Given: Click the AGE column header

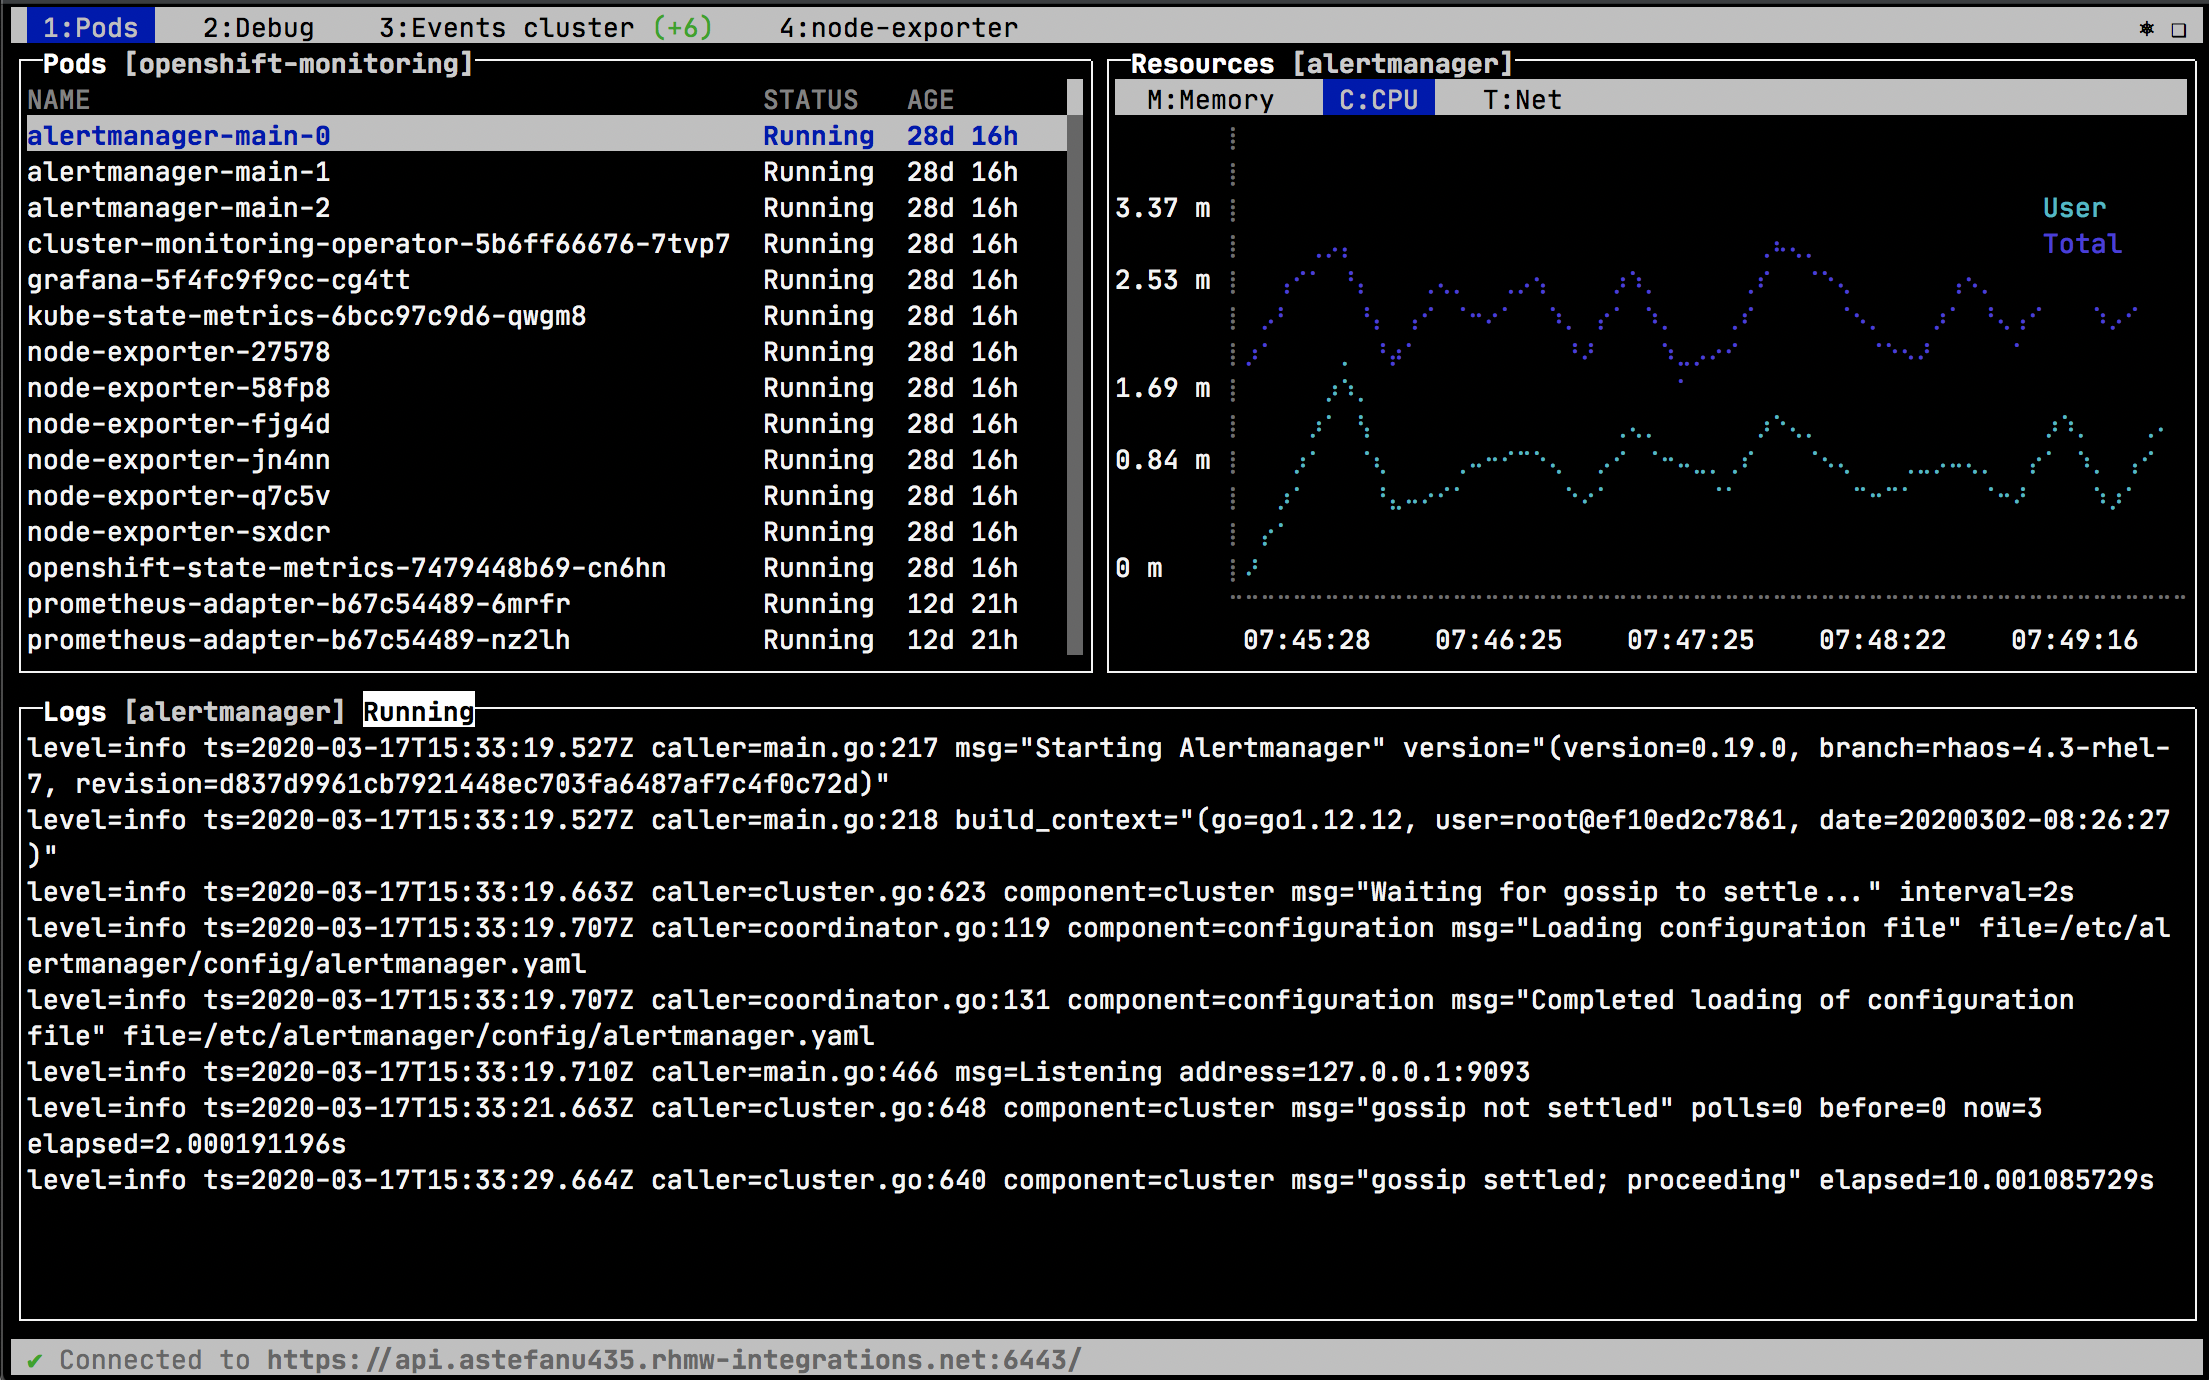Looking at the screenshot, I should [930, 99].
